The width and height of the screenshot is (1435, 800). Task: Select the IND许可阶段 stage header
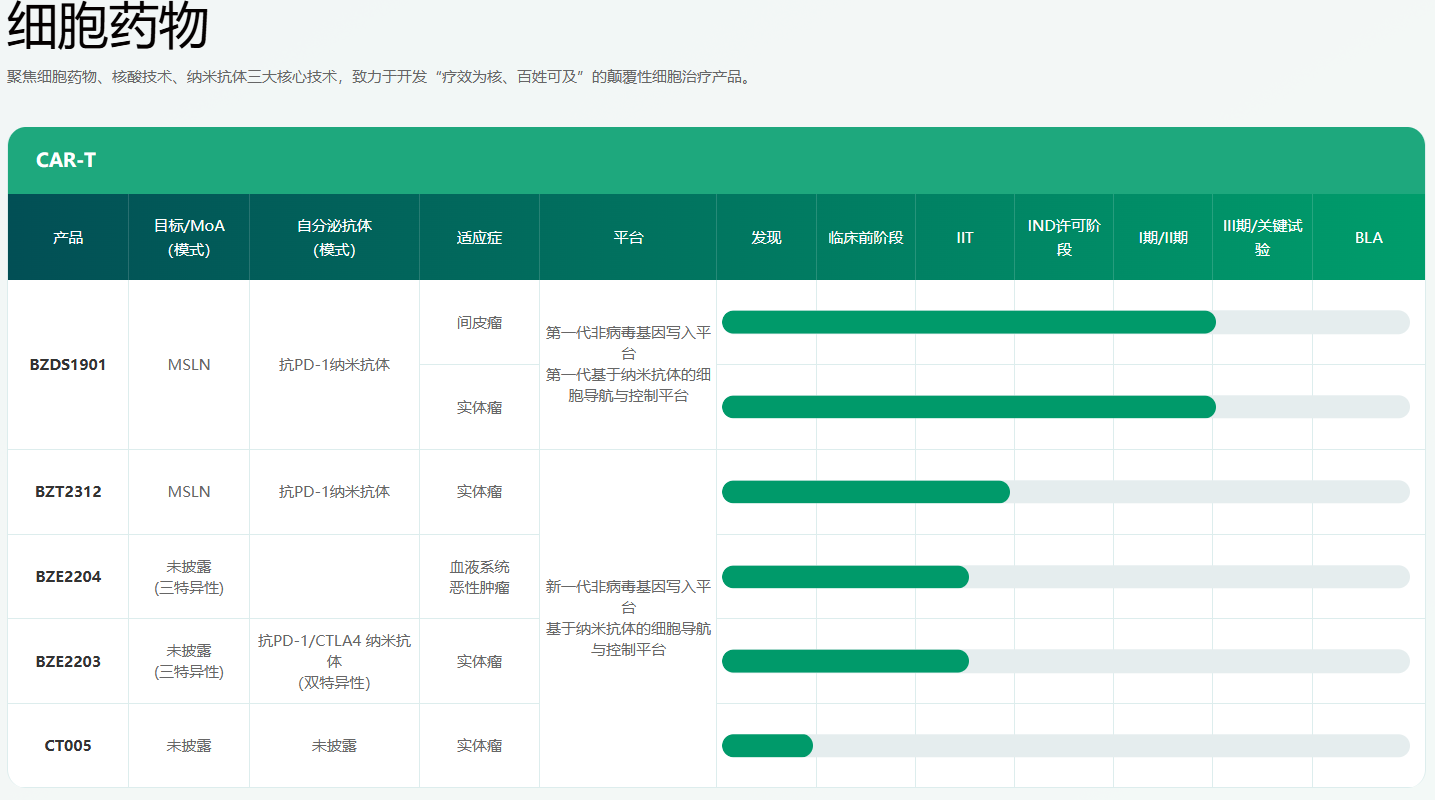1063,238
